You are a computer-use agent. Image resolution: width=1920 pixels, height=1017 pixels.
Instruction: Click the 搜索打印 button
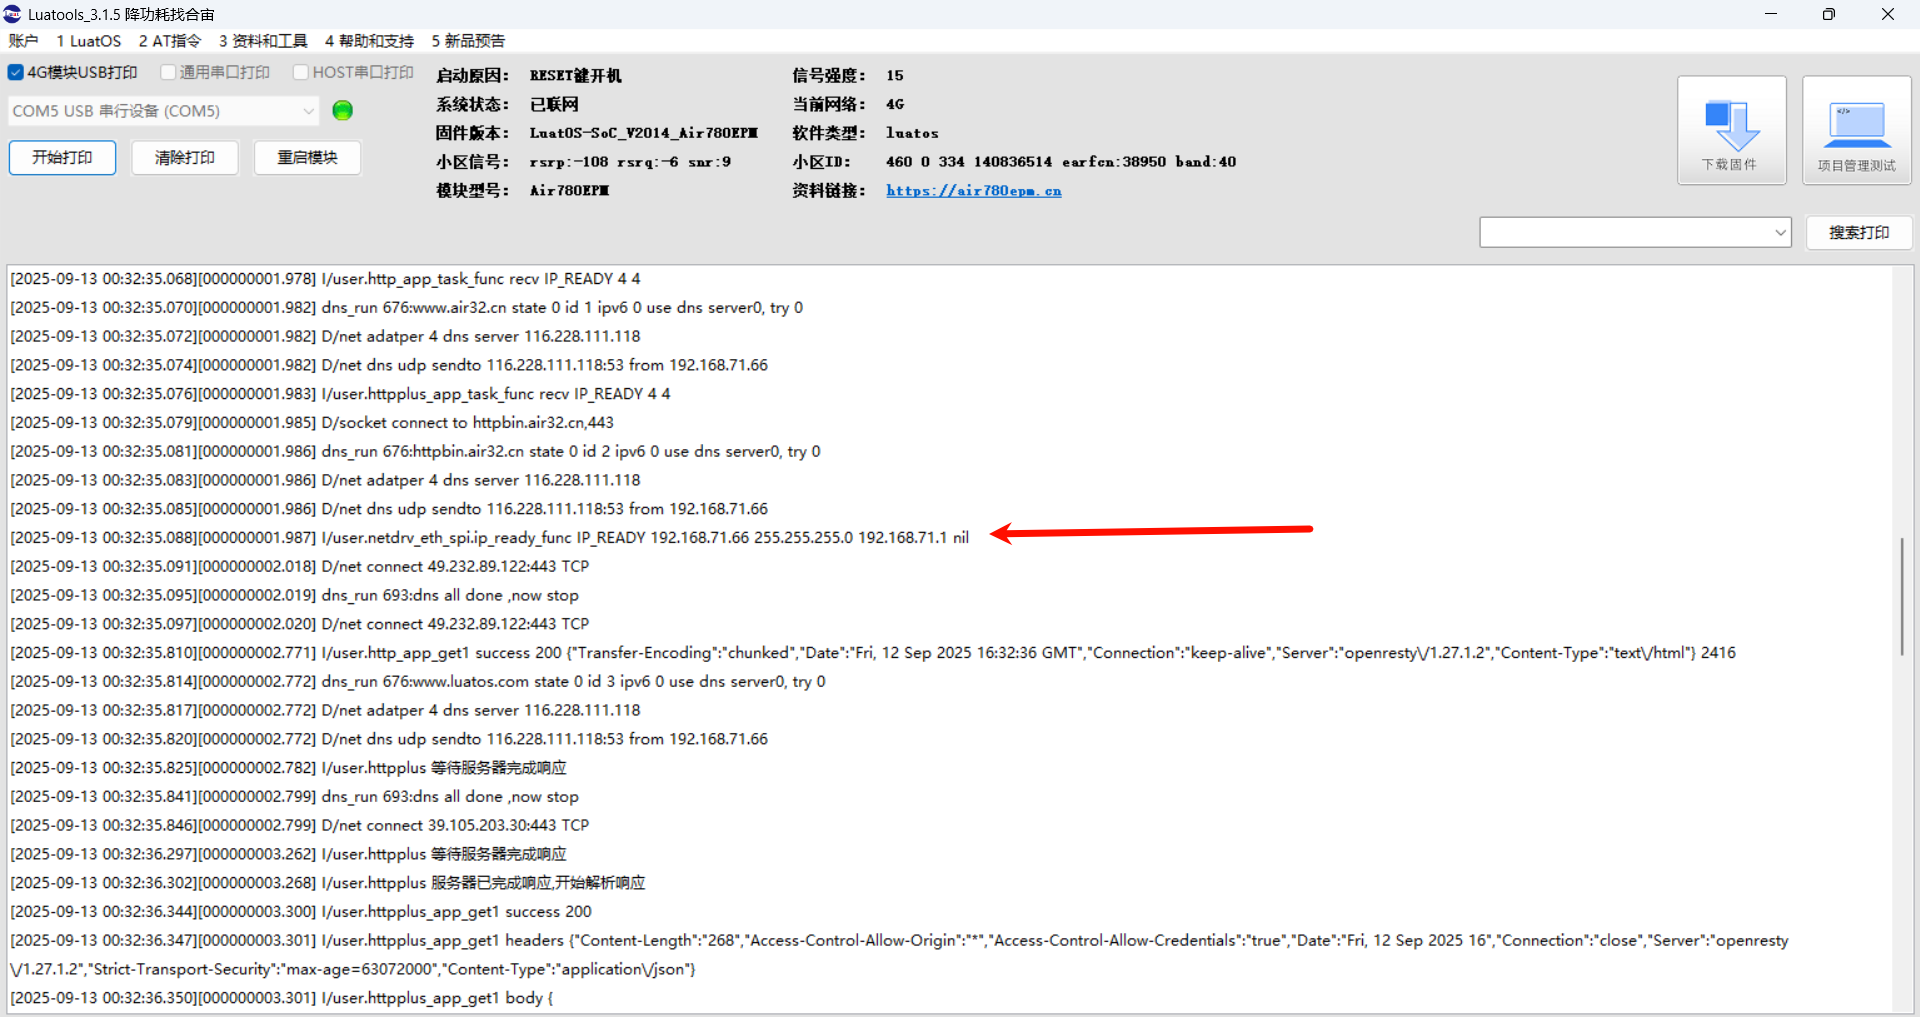(x=1859, y=233)
